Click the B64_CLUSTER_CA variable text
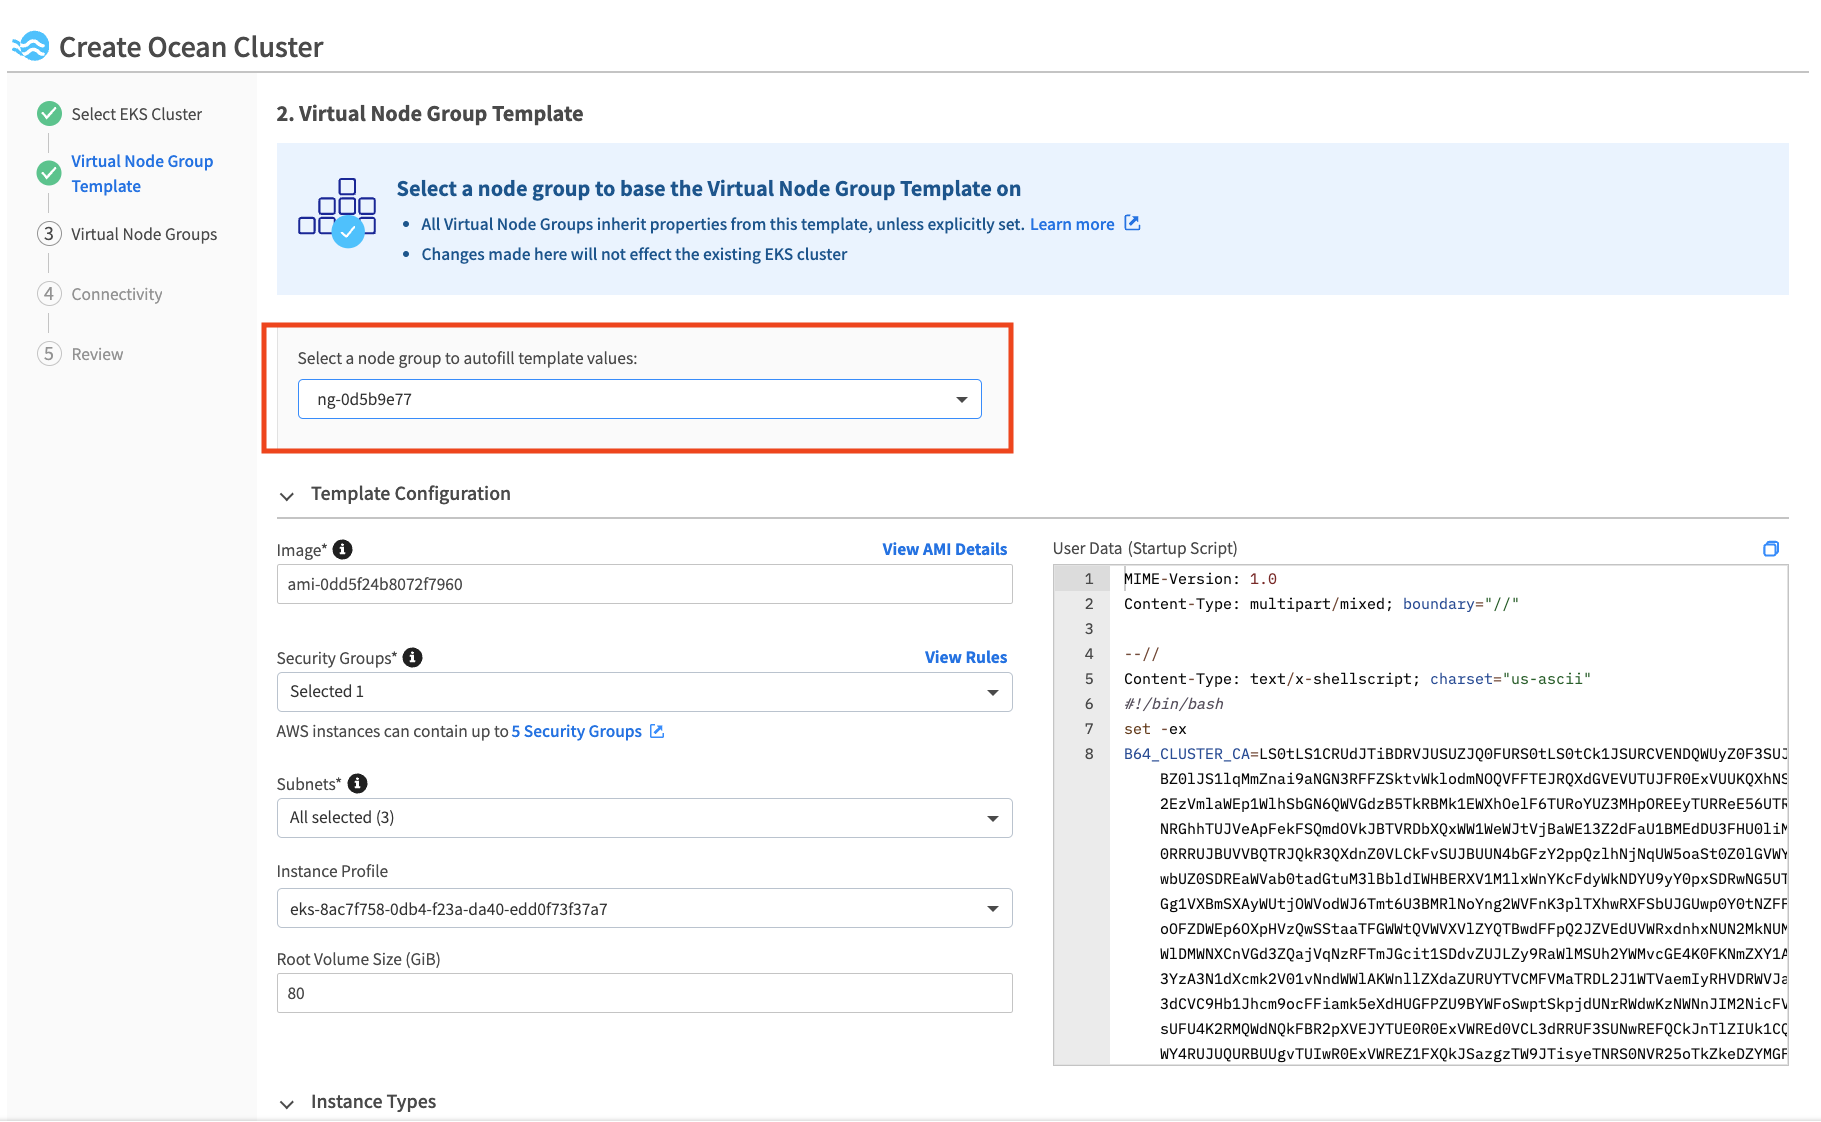This screenshot has height=1122, width=1821. [x=1187, y=754]
